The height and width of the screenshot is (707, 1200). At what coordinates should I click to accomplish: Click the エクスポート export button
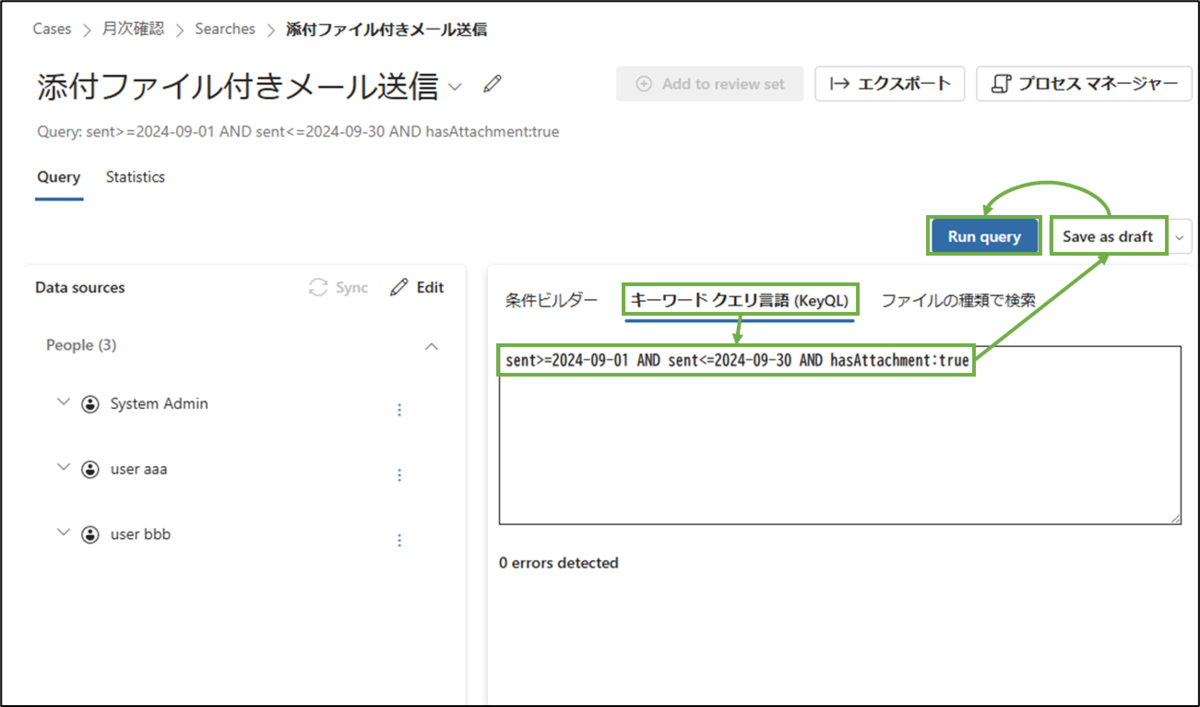pos(889,84)
